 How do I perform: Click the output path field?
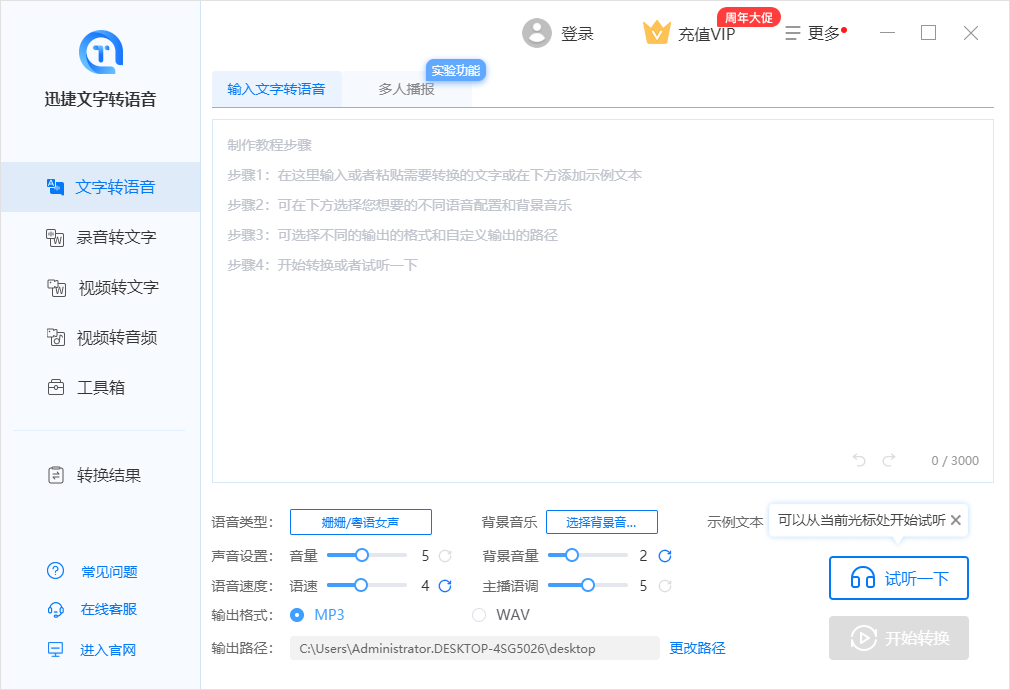click(x=475, y=648)
